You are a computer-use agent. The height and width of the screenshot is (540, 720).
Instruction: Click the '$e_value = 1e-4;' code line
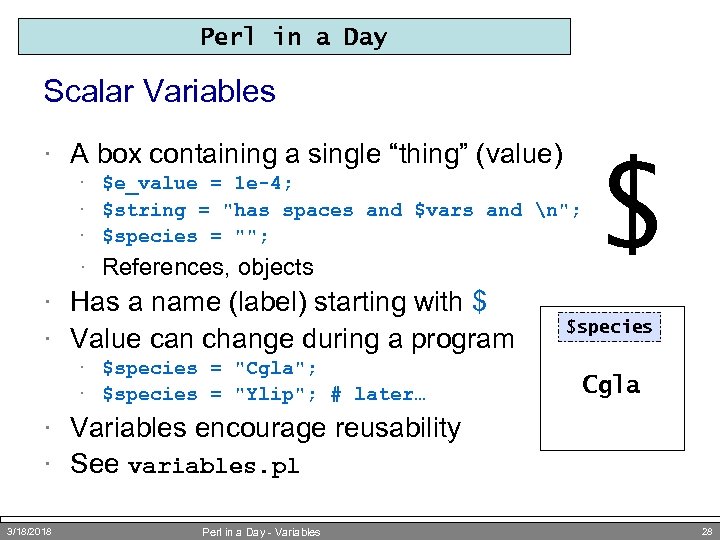(199, 183)
